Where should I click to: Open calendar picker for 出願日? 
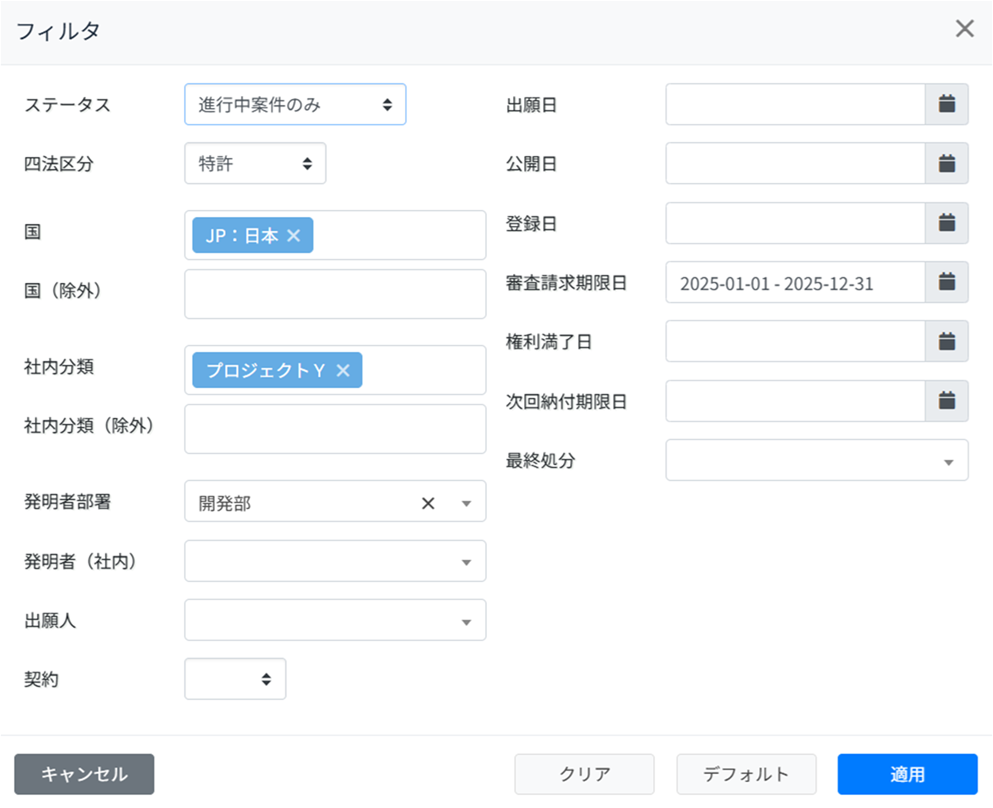(x=946, y=104)
